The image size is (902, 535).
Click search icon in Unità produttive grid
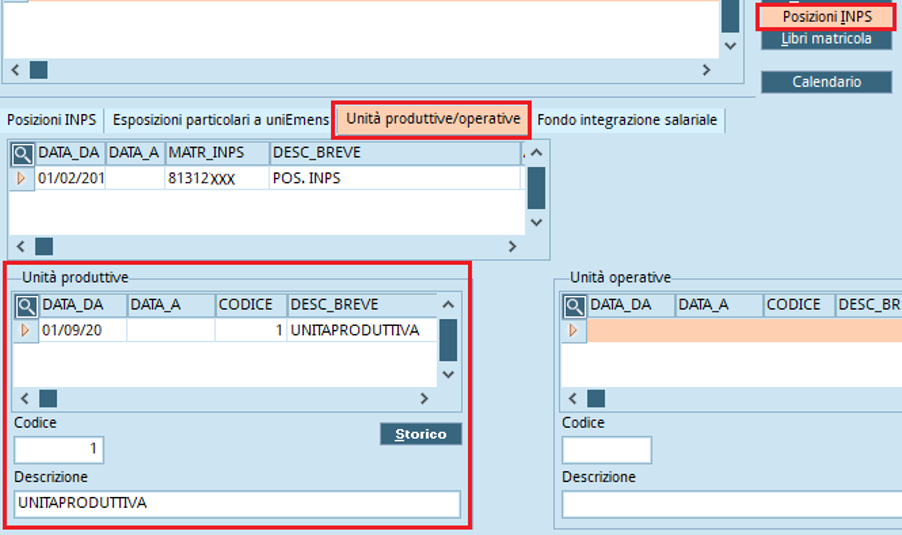pos(26,306)
